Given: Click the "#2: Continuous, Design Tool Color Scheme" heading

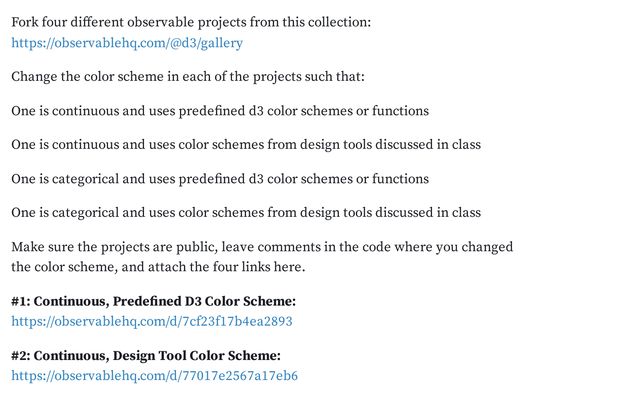Looking at the screenshot, I should tap(146, 355).
